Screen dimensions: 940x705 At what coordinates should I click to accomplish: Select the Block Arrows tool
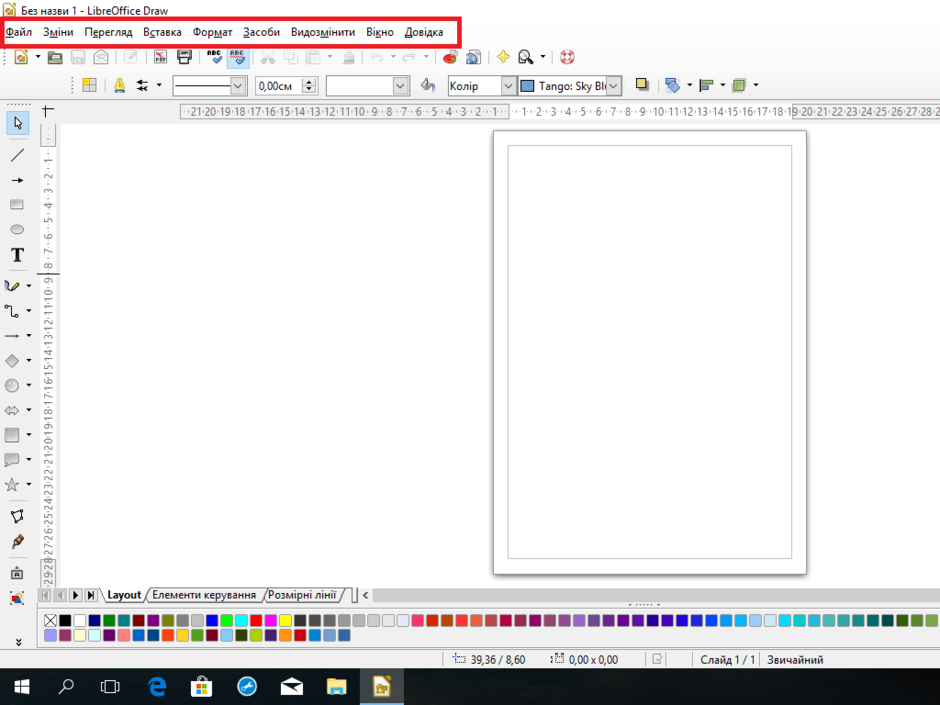point(13,411)
